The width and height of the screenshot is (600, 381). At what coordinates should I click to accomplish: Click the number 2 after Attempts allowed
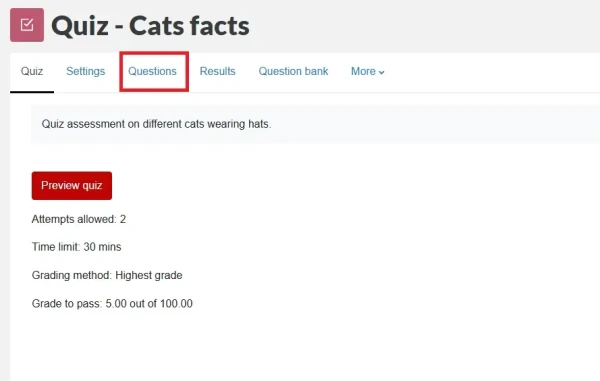[x=123, y=219]
